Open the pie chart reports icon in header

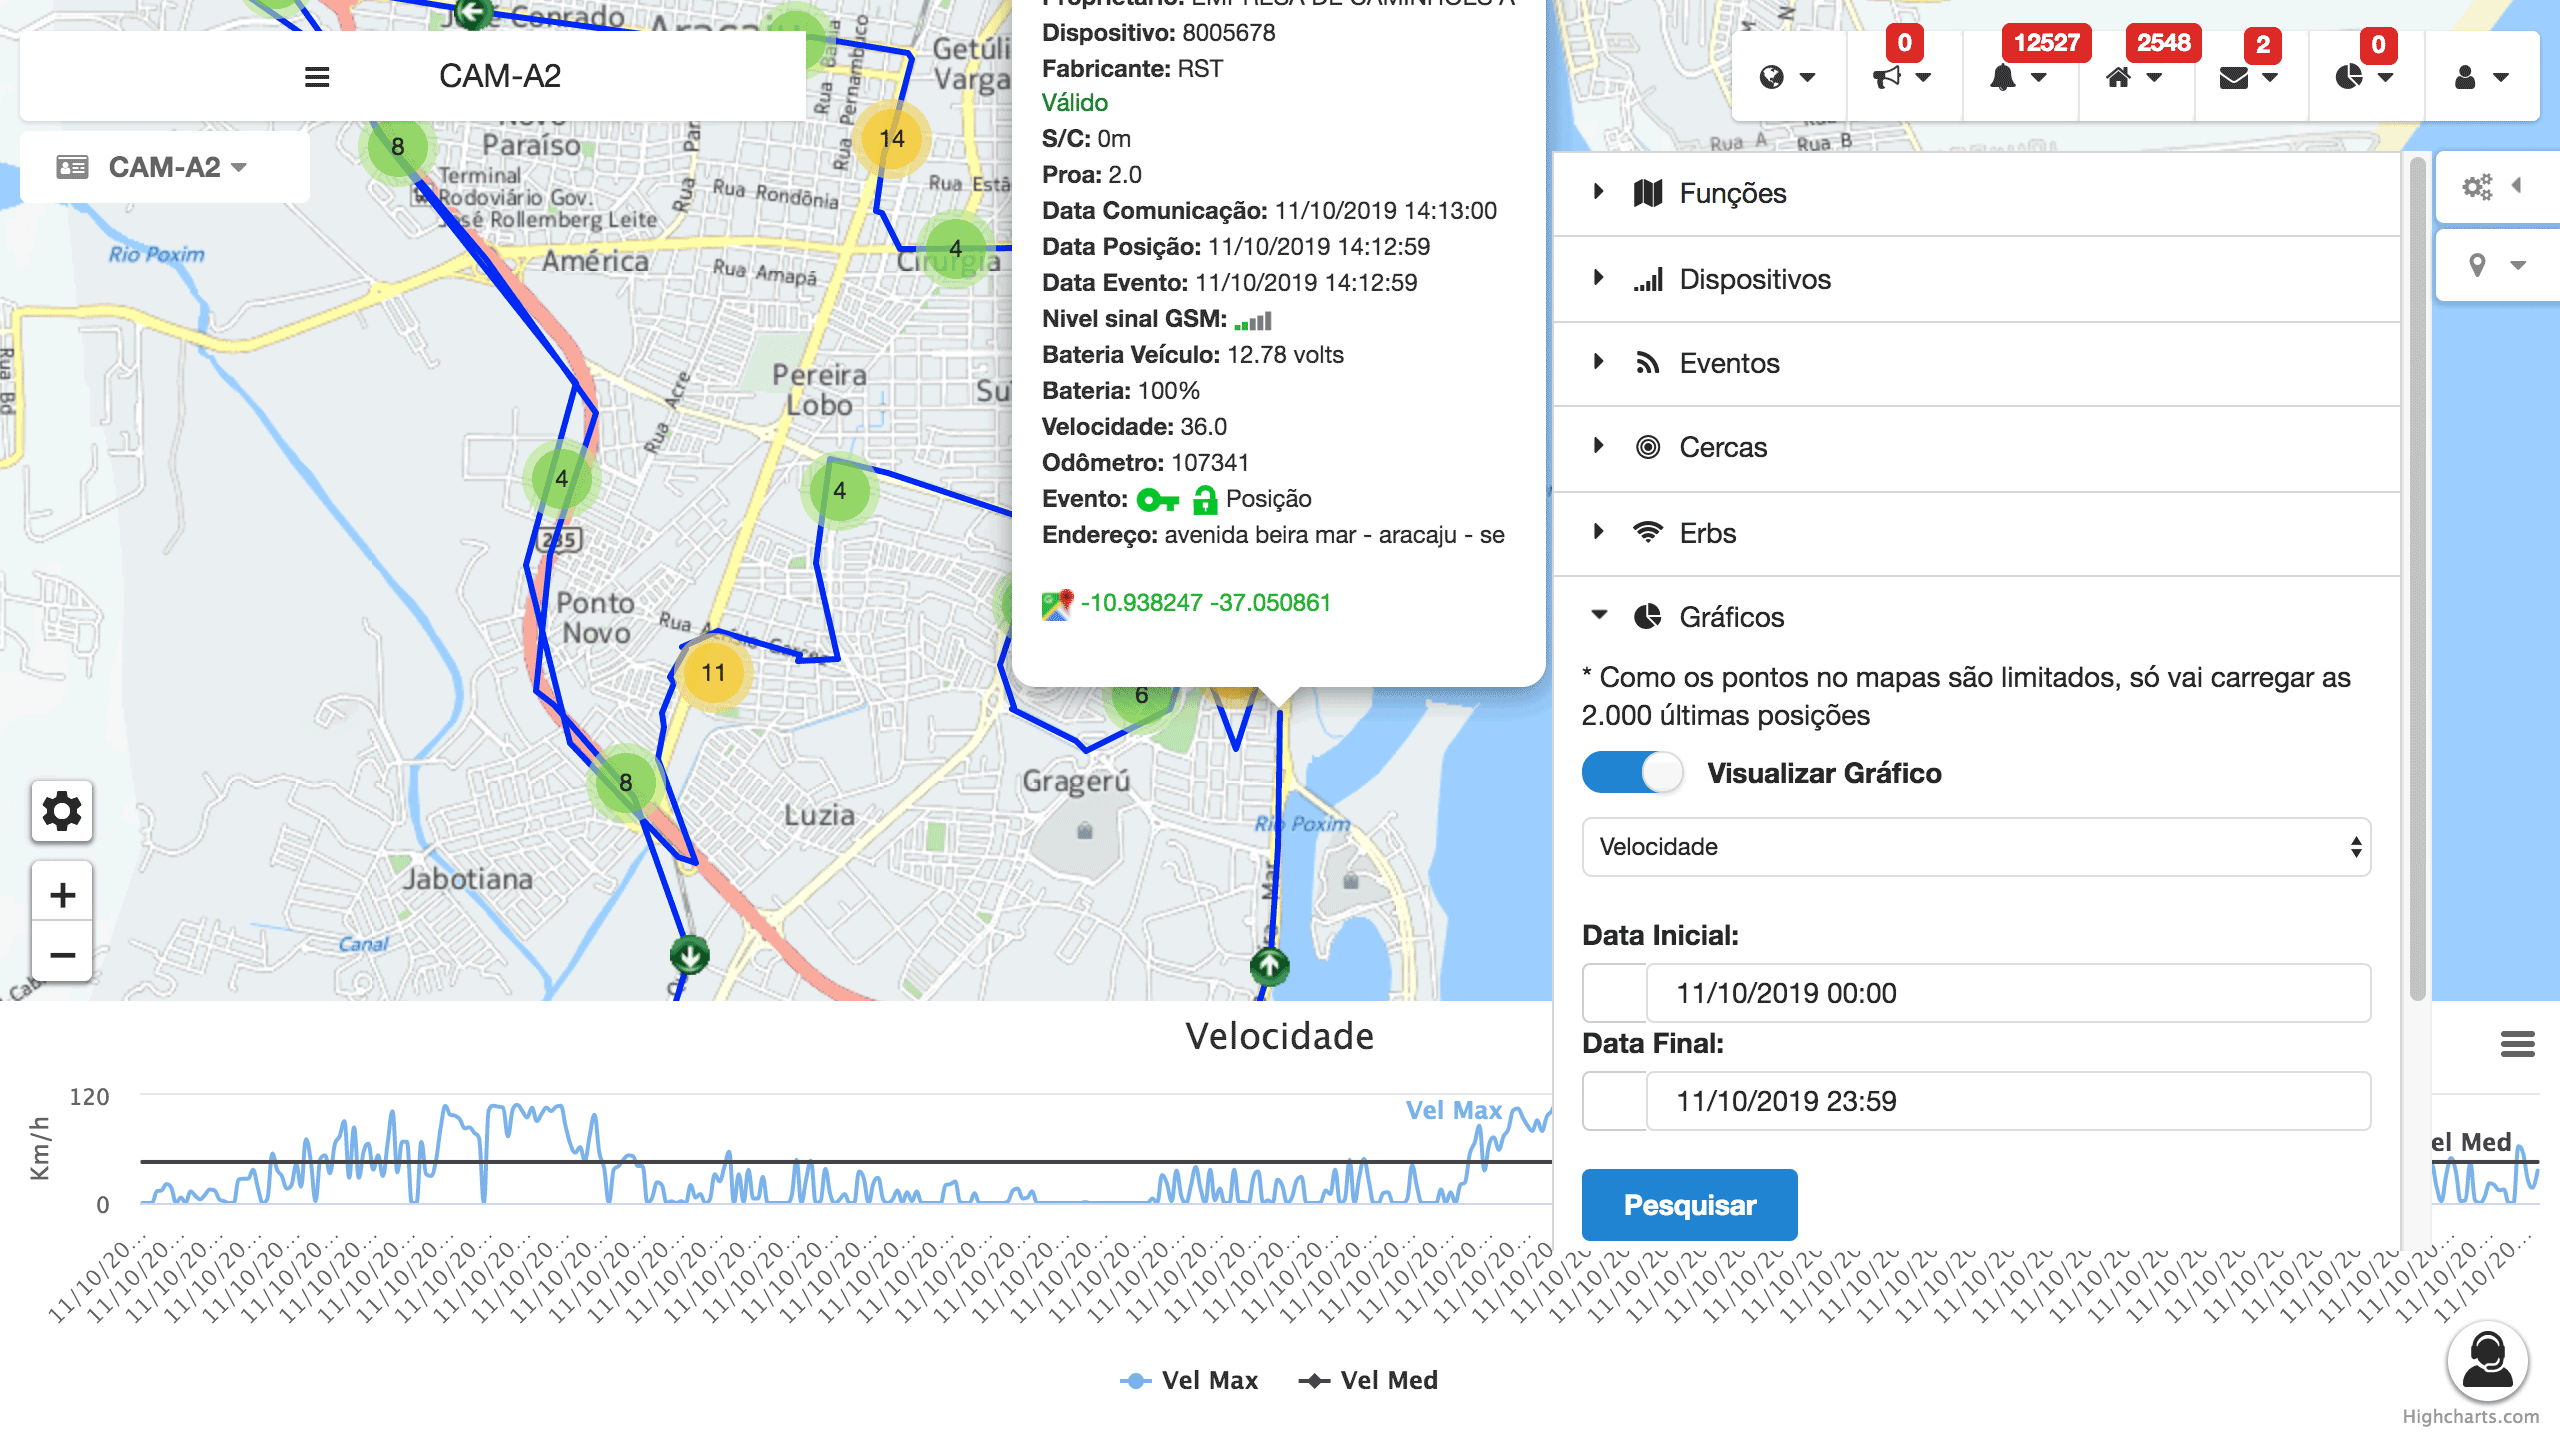tap(2364, 77)
